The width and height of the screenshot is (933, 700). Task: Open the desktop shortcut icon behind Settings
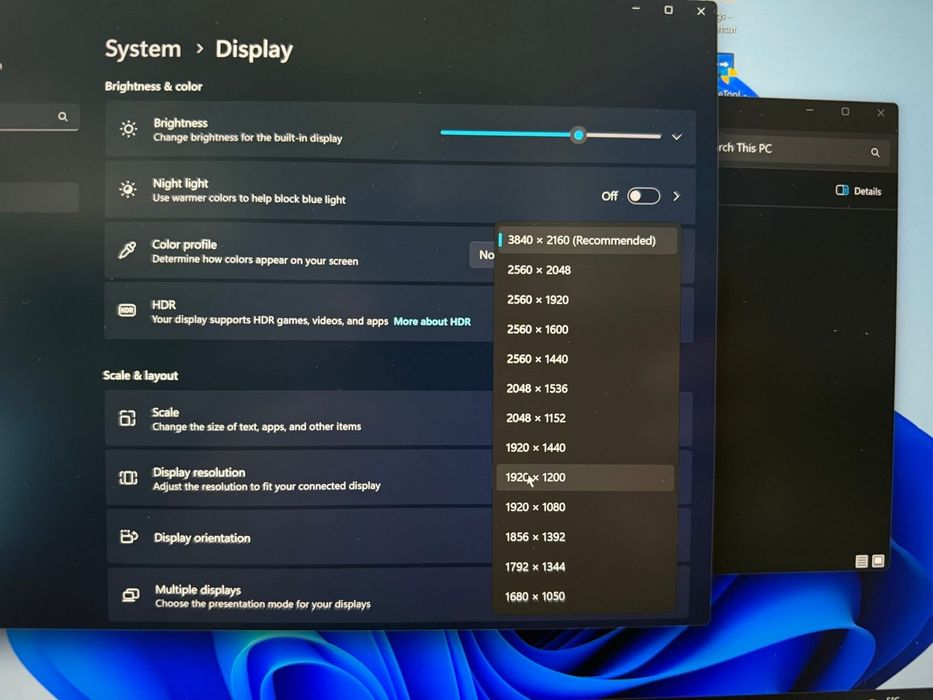tap(727, 70)
